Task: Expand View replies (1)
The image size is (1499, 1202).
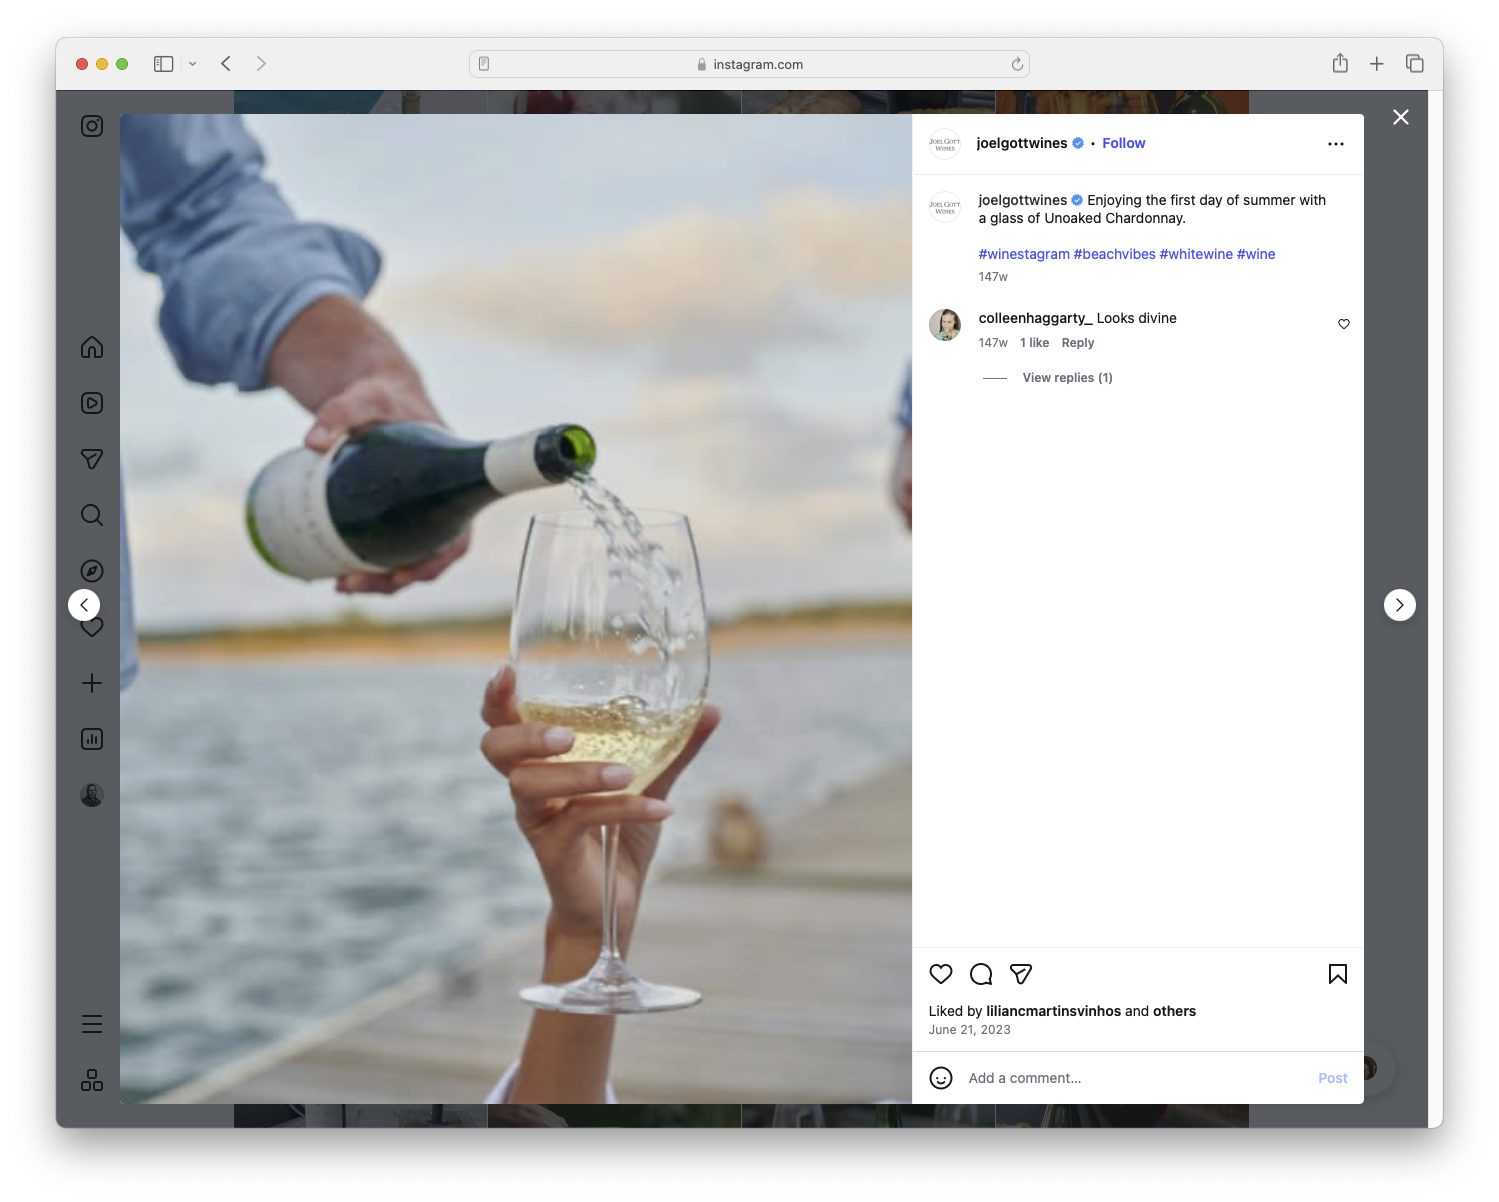Action: pos(1067,378)
